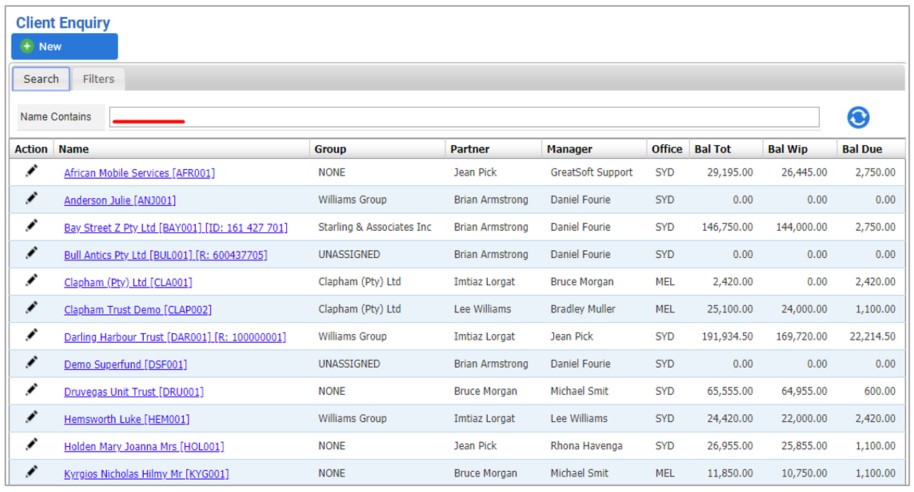Focus the Name Contains input field
The image size is (914, 492).
click(464, 117)
